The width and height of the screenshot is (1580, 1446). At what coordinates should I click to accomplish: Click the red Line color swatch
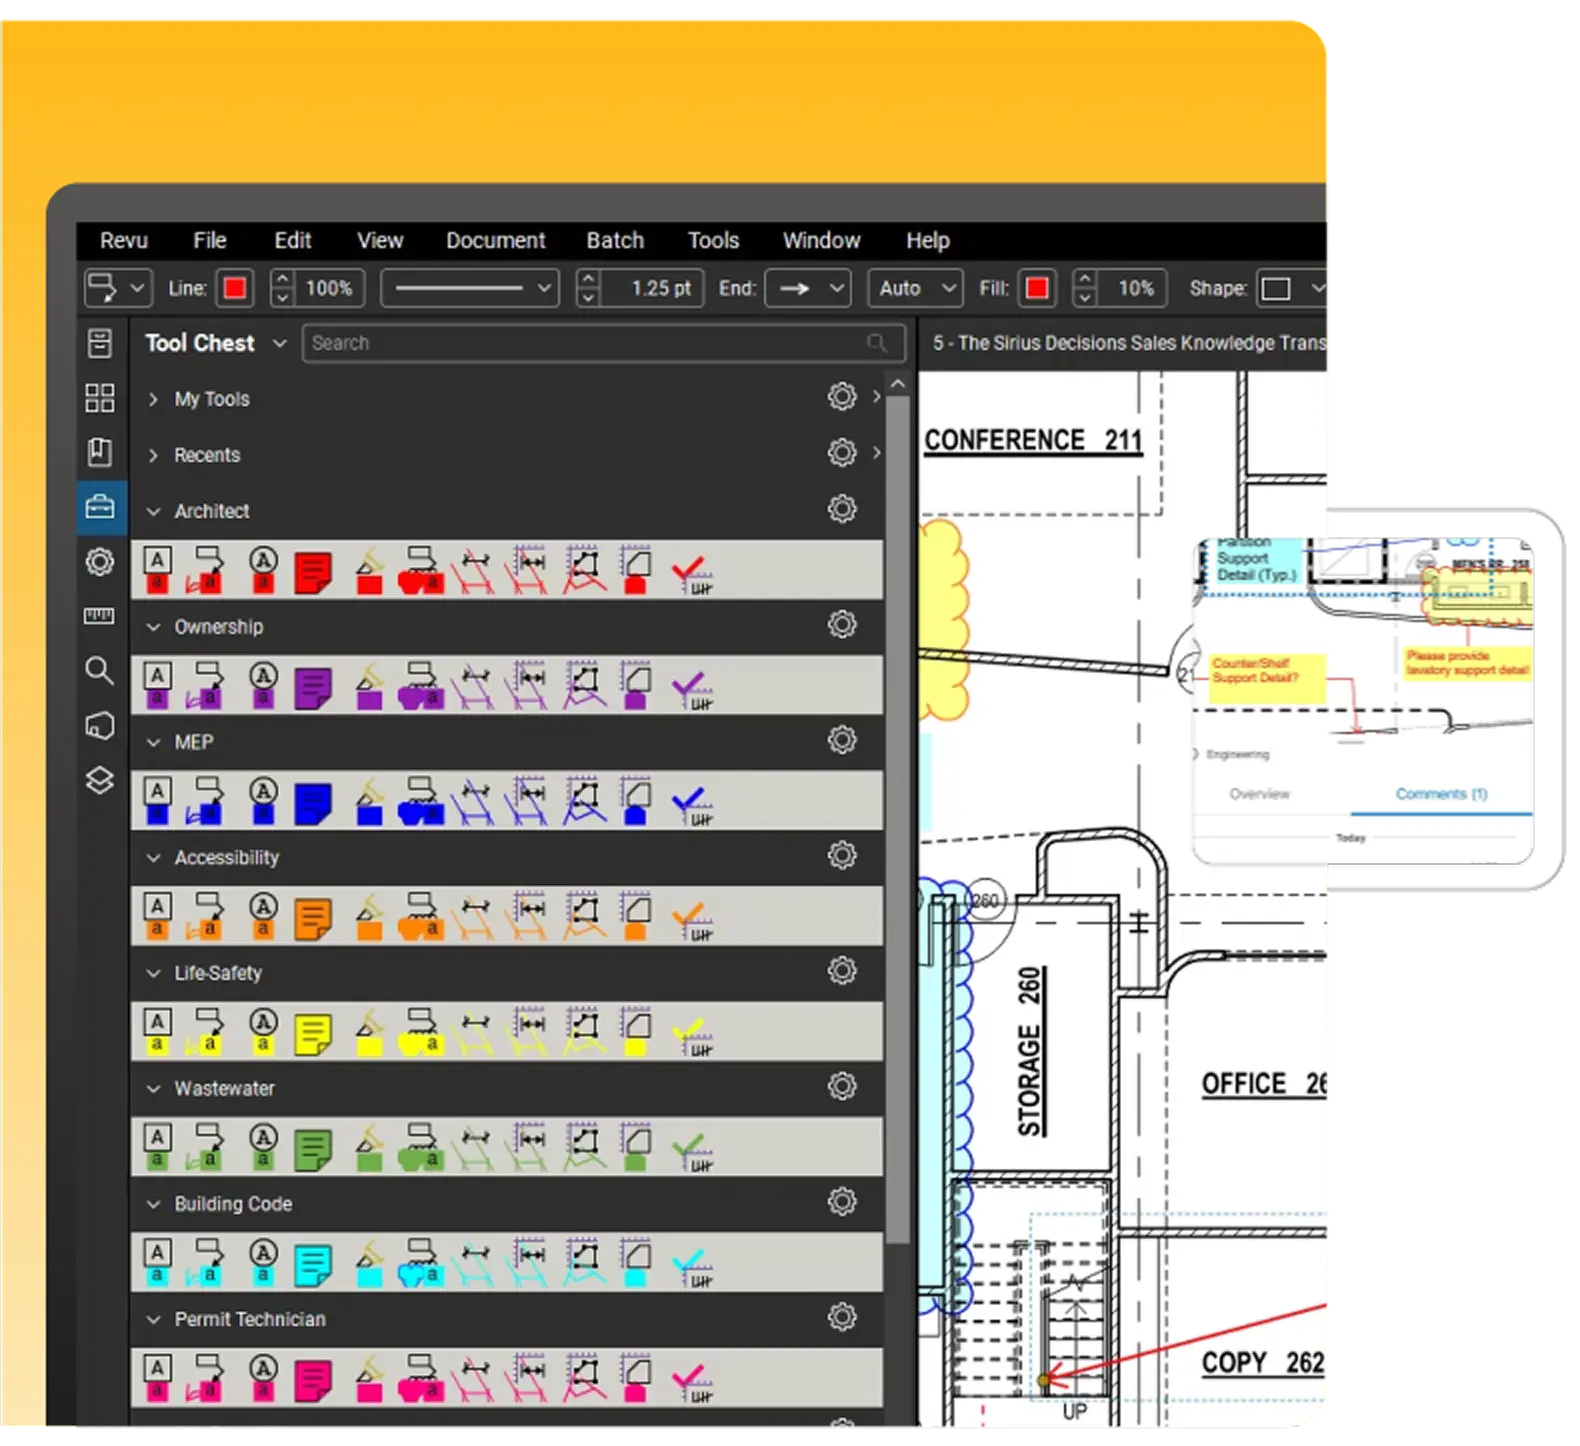235,289
